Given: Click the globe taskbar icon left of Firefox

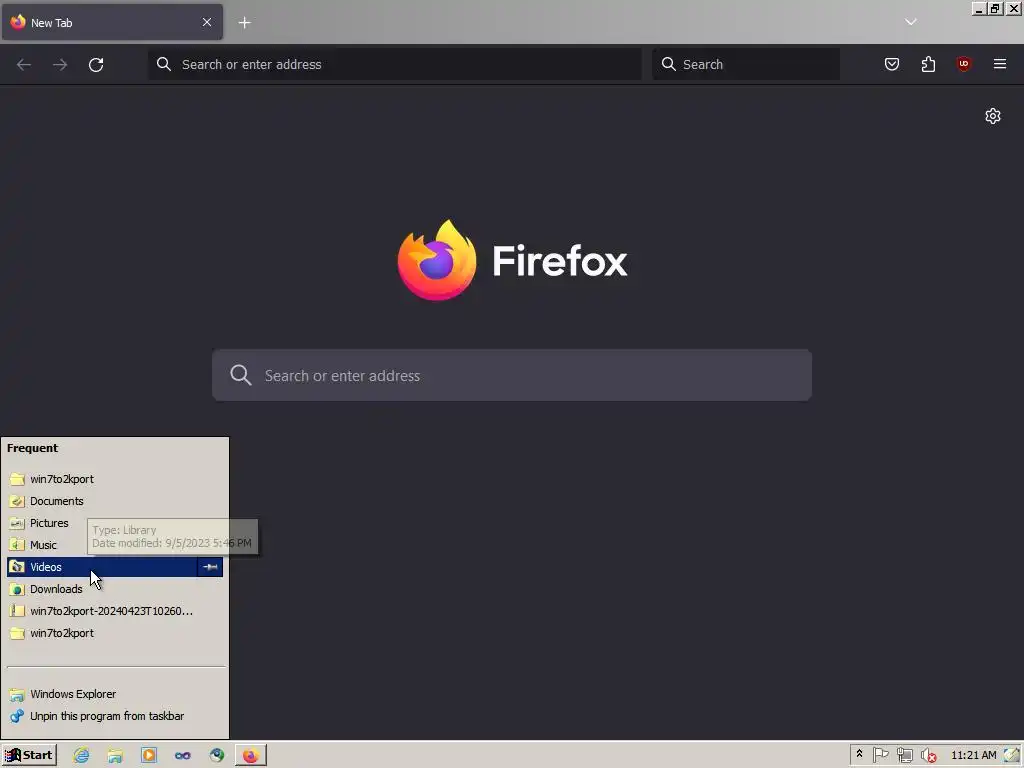Looking at the screenshot, I should (217, 756).
